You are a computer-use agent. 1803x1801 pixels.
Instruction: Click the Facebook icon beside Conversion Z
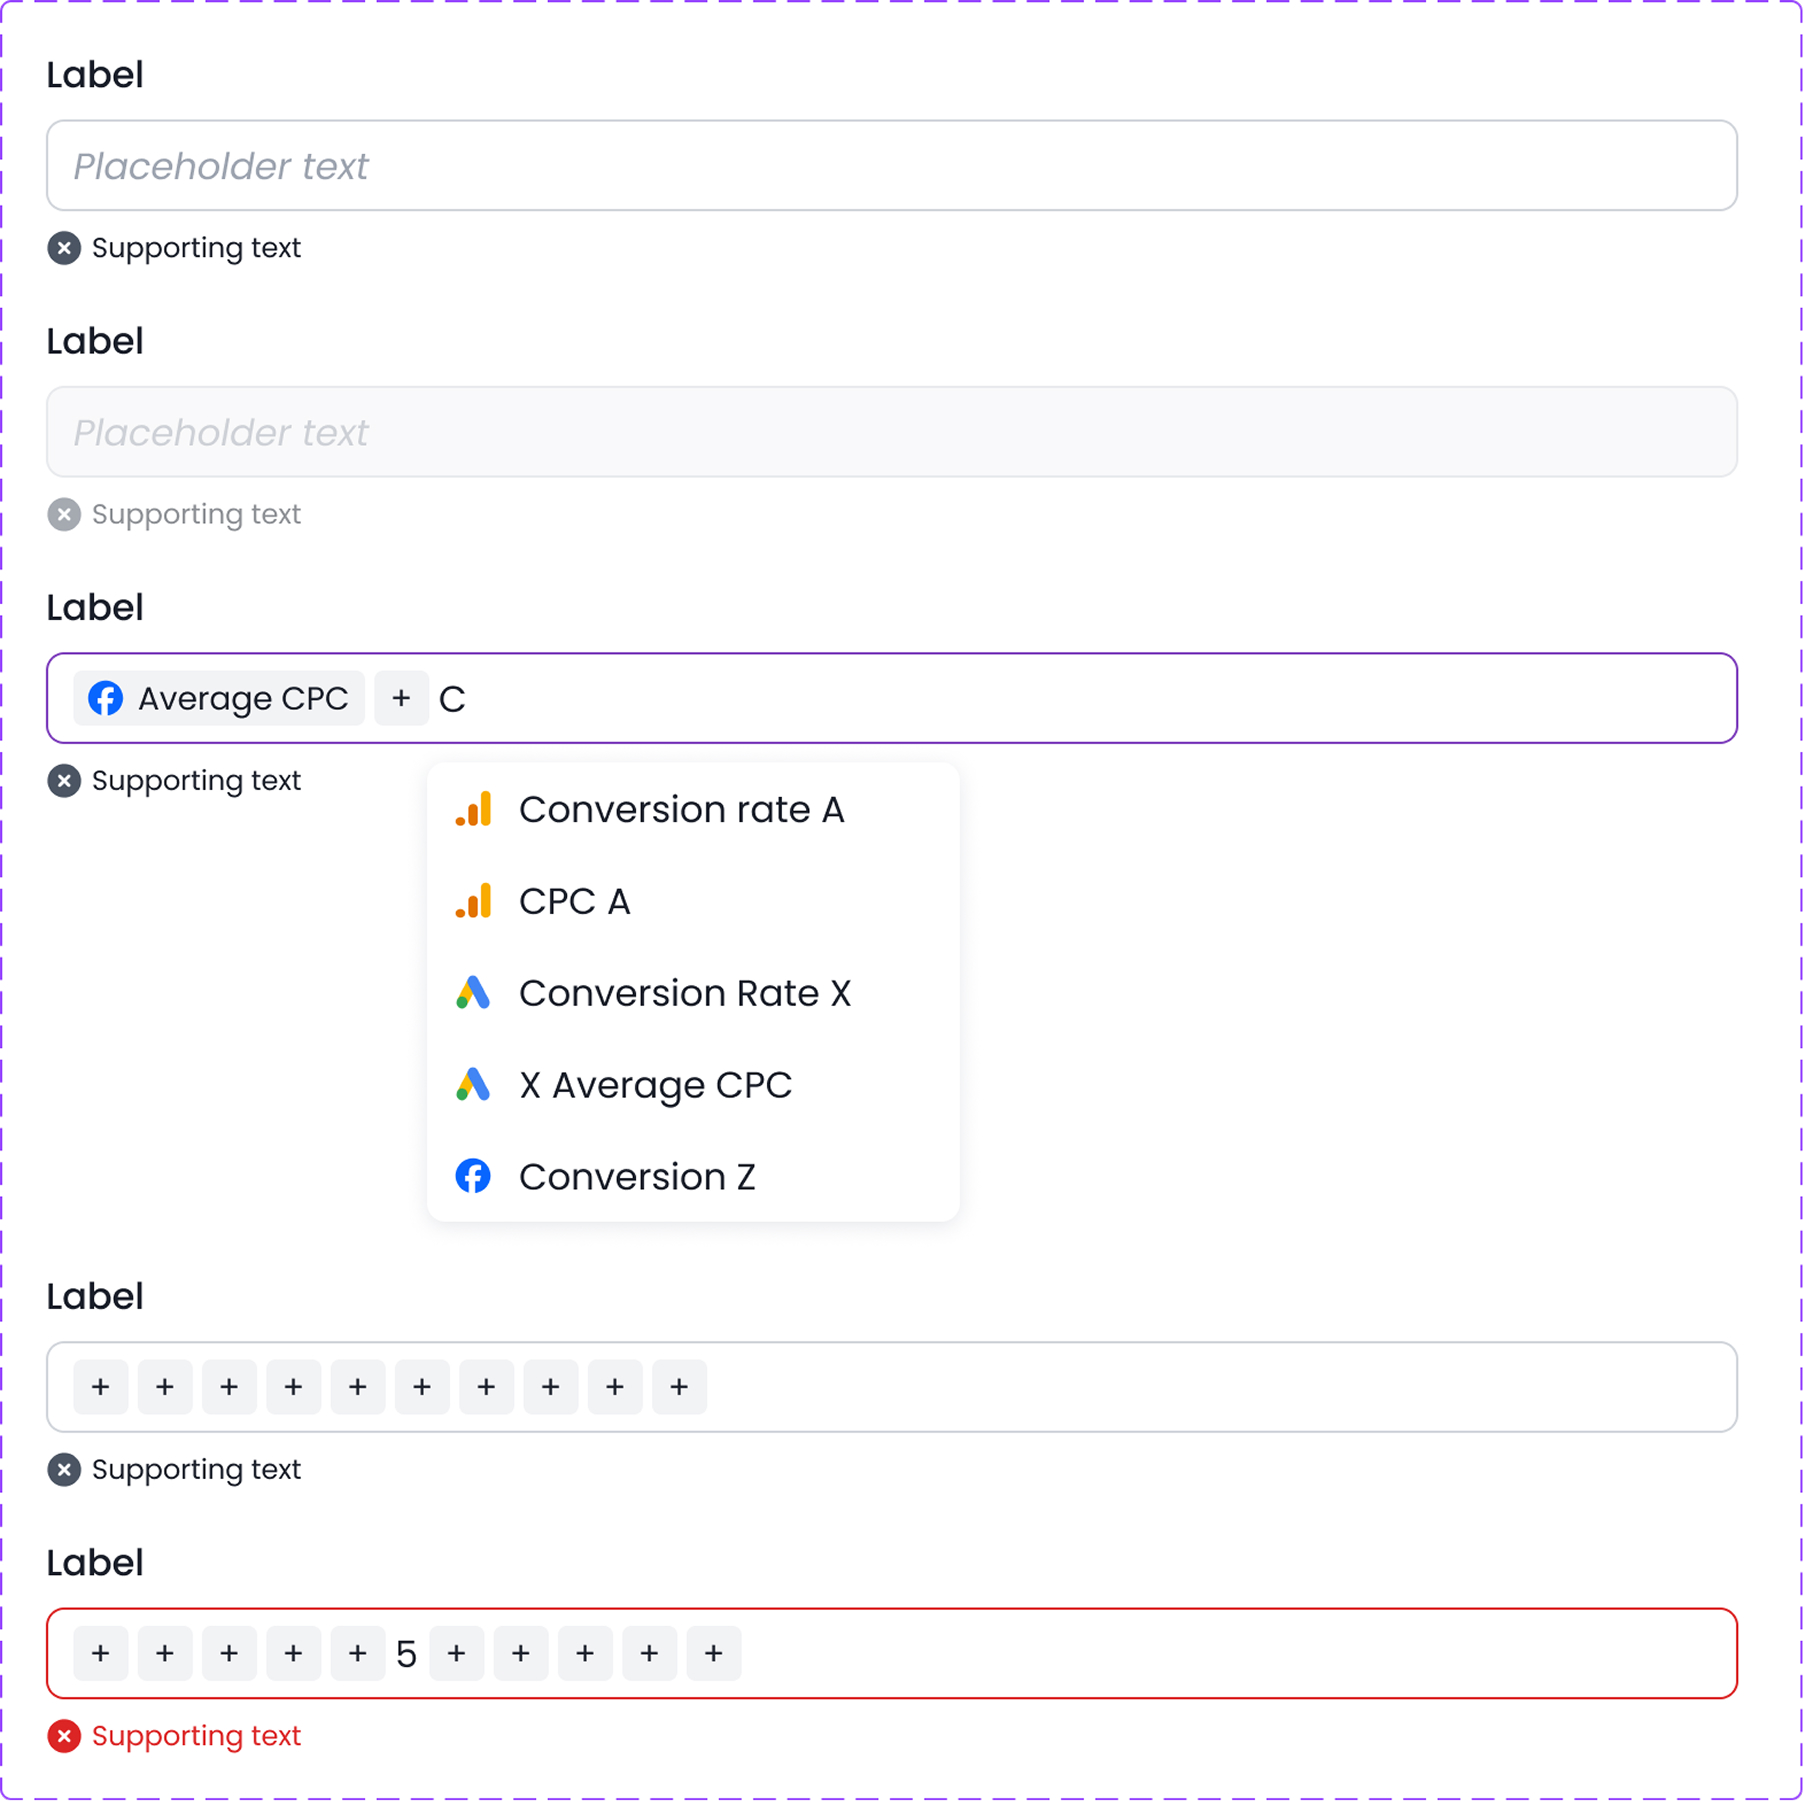pyautogui.click(x=472, y=1176)
